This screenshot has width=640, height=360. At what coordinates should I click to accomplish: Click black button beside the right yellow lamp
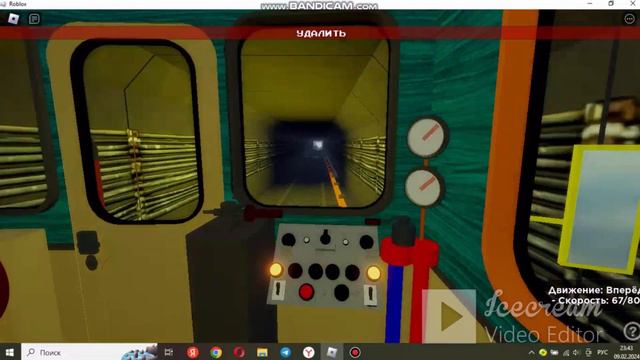point(352,272)
